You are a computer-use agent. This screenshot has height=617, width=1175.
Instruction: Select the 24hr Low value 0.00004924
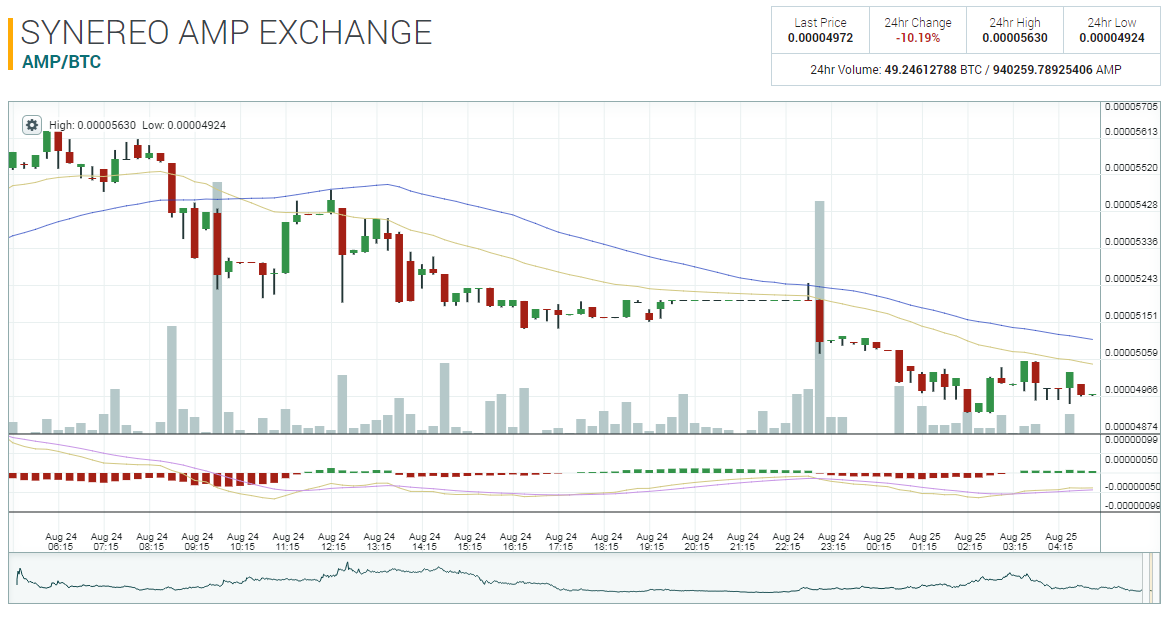[1112, 38]
